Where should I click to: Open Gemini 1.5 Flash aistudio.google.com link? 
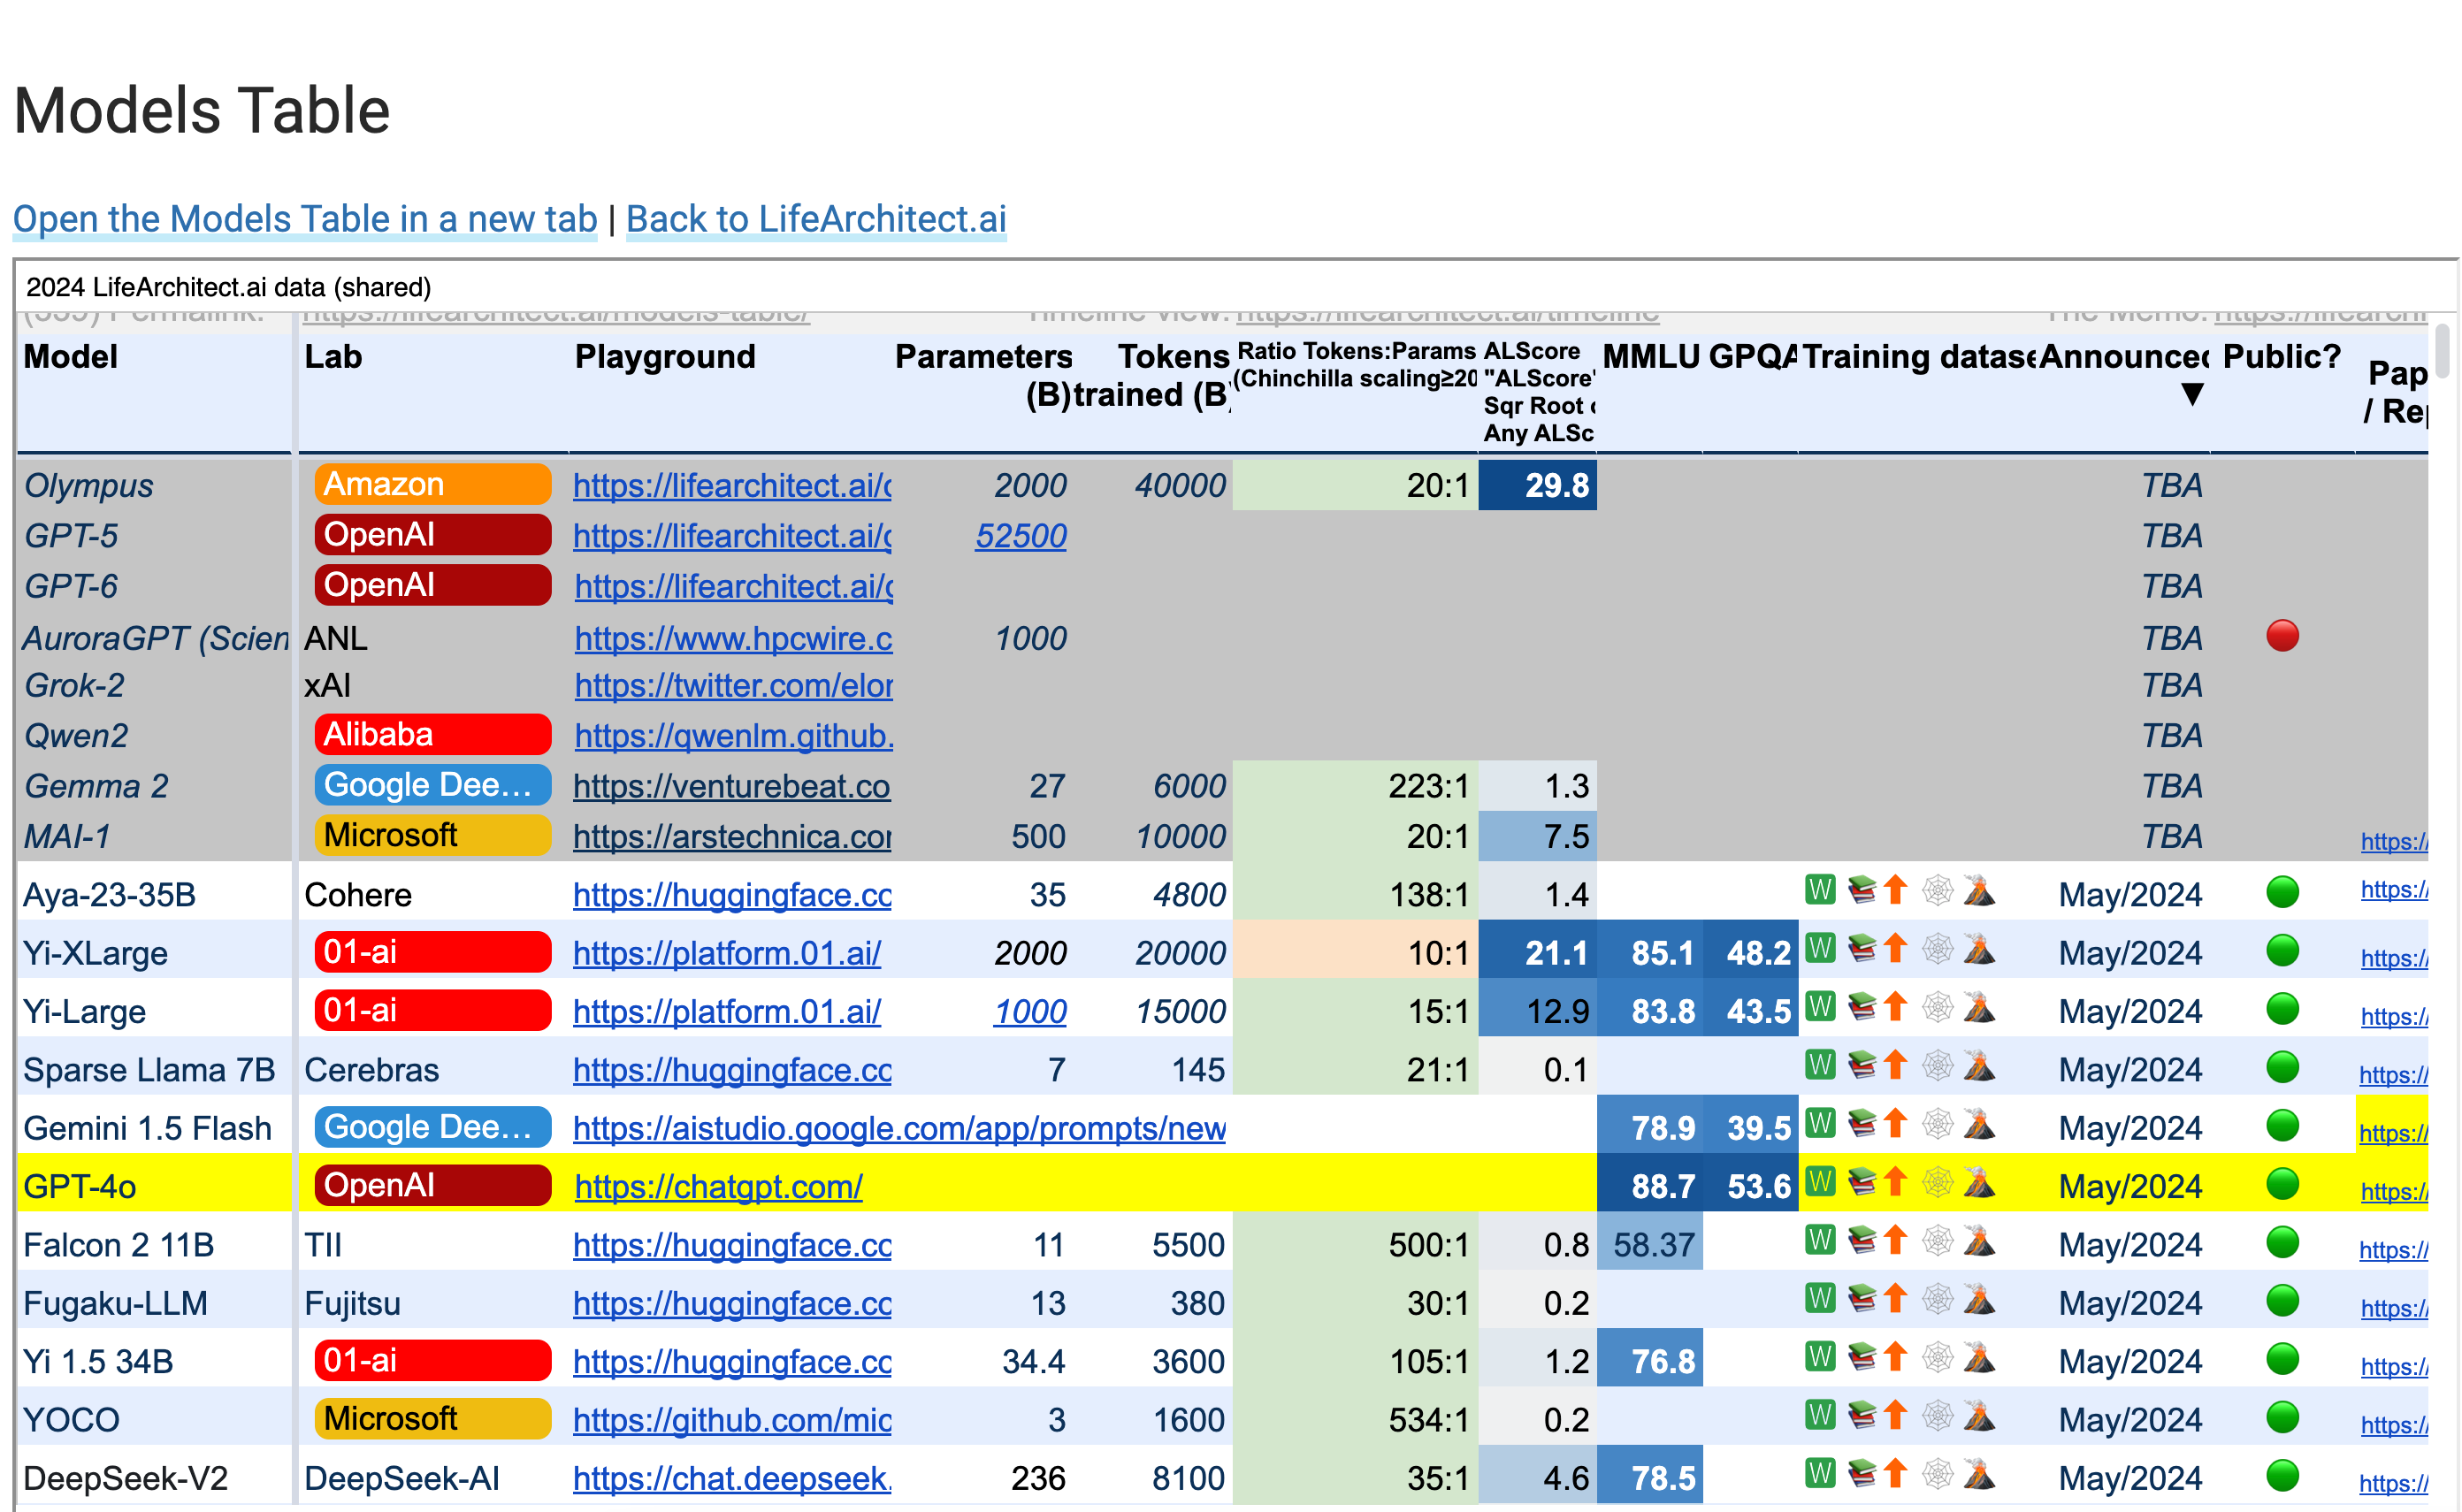click(899, 1128)
